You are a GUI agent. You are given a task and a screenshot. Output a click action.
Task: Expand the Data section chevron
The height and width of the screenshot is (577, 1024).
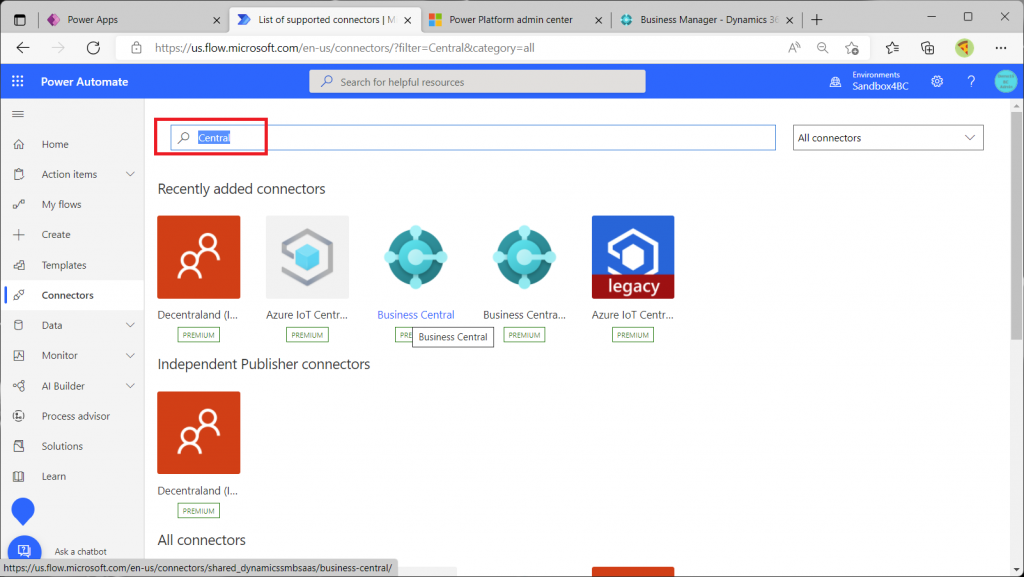[x=130, y=325]
